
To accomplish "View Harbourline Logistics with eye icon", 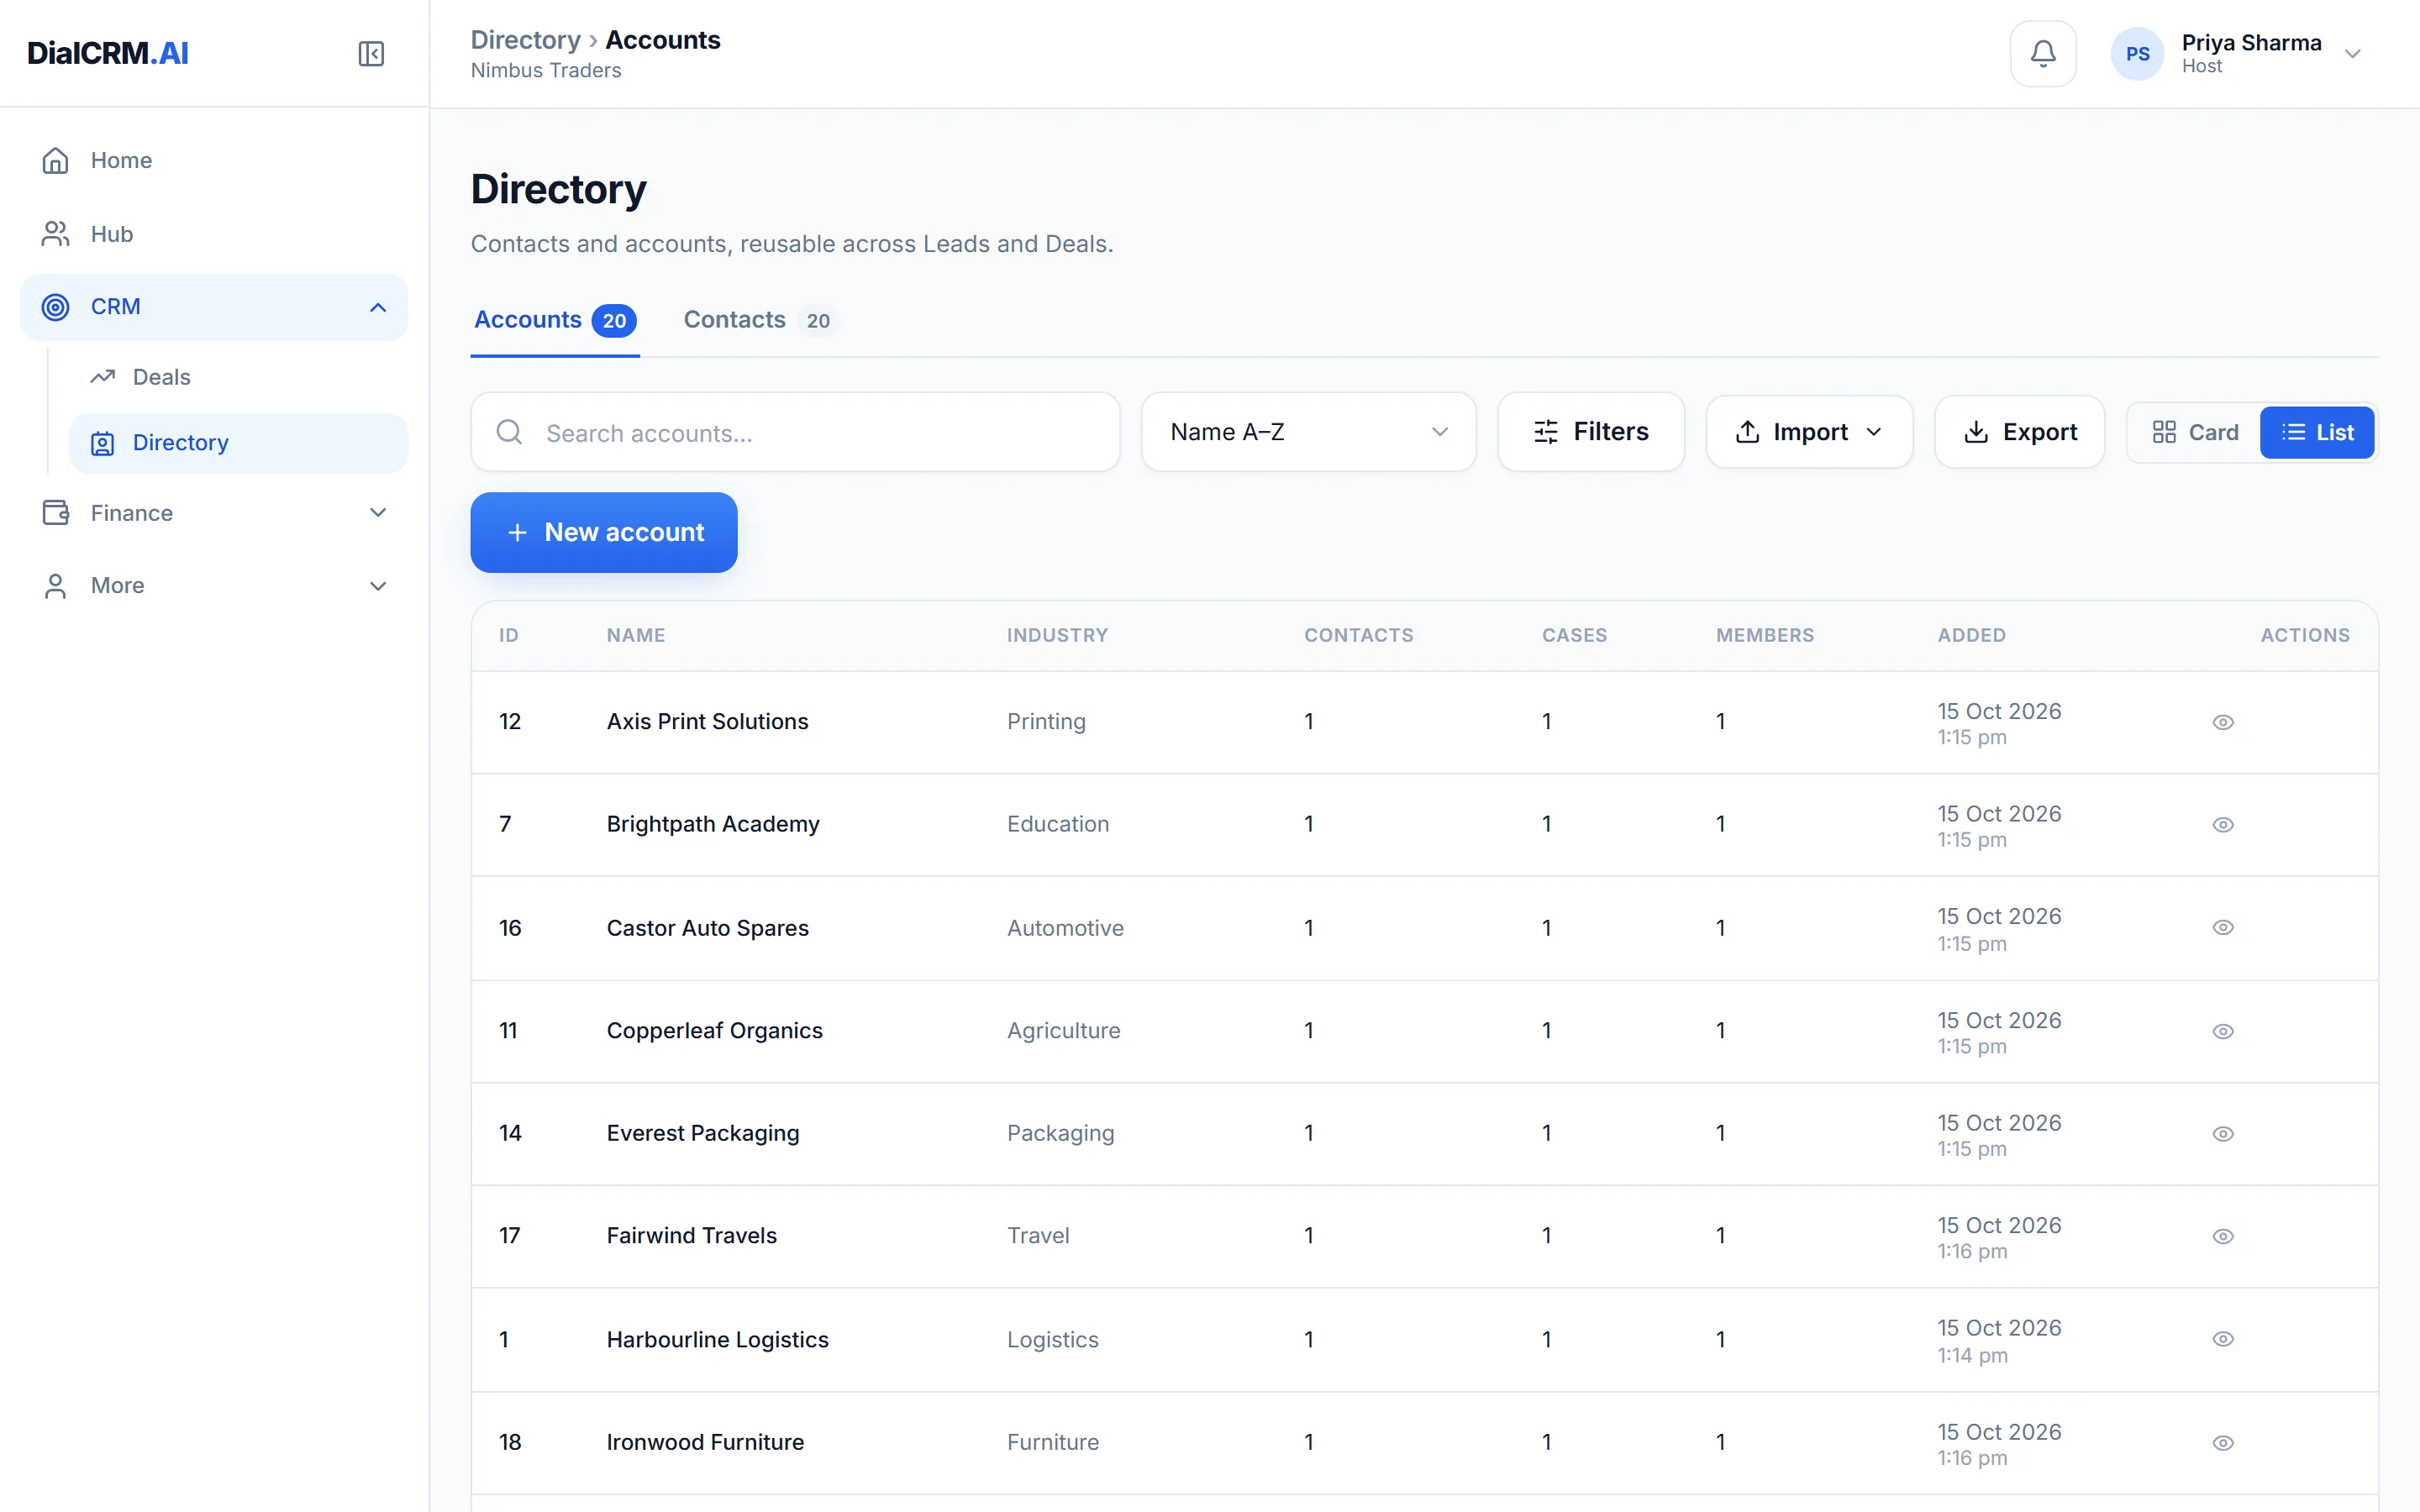I will (x=2222, y=1339).
